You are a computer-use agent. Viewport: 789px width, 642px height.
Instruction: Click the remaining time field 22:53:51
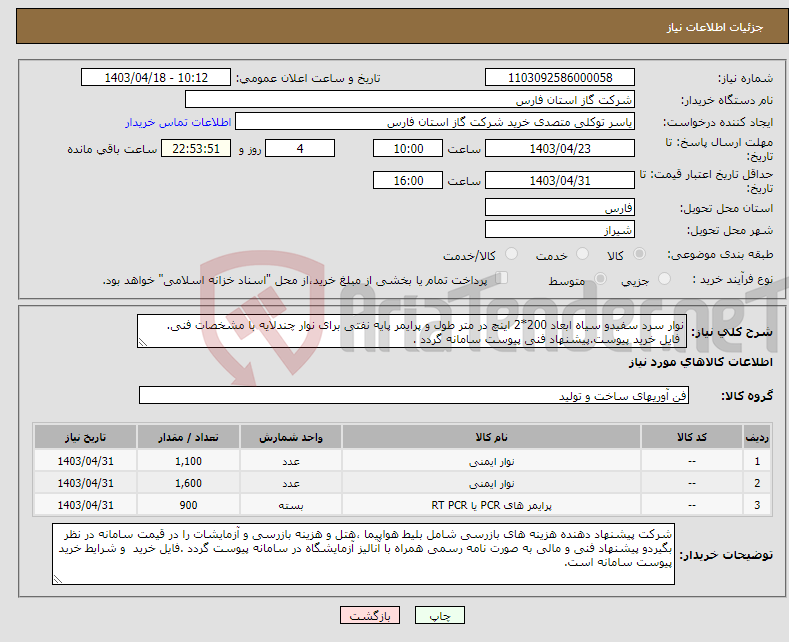point(196,148)
